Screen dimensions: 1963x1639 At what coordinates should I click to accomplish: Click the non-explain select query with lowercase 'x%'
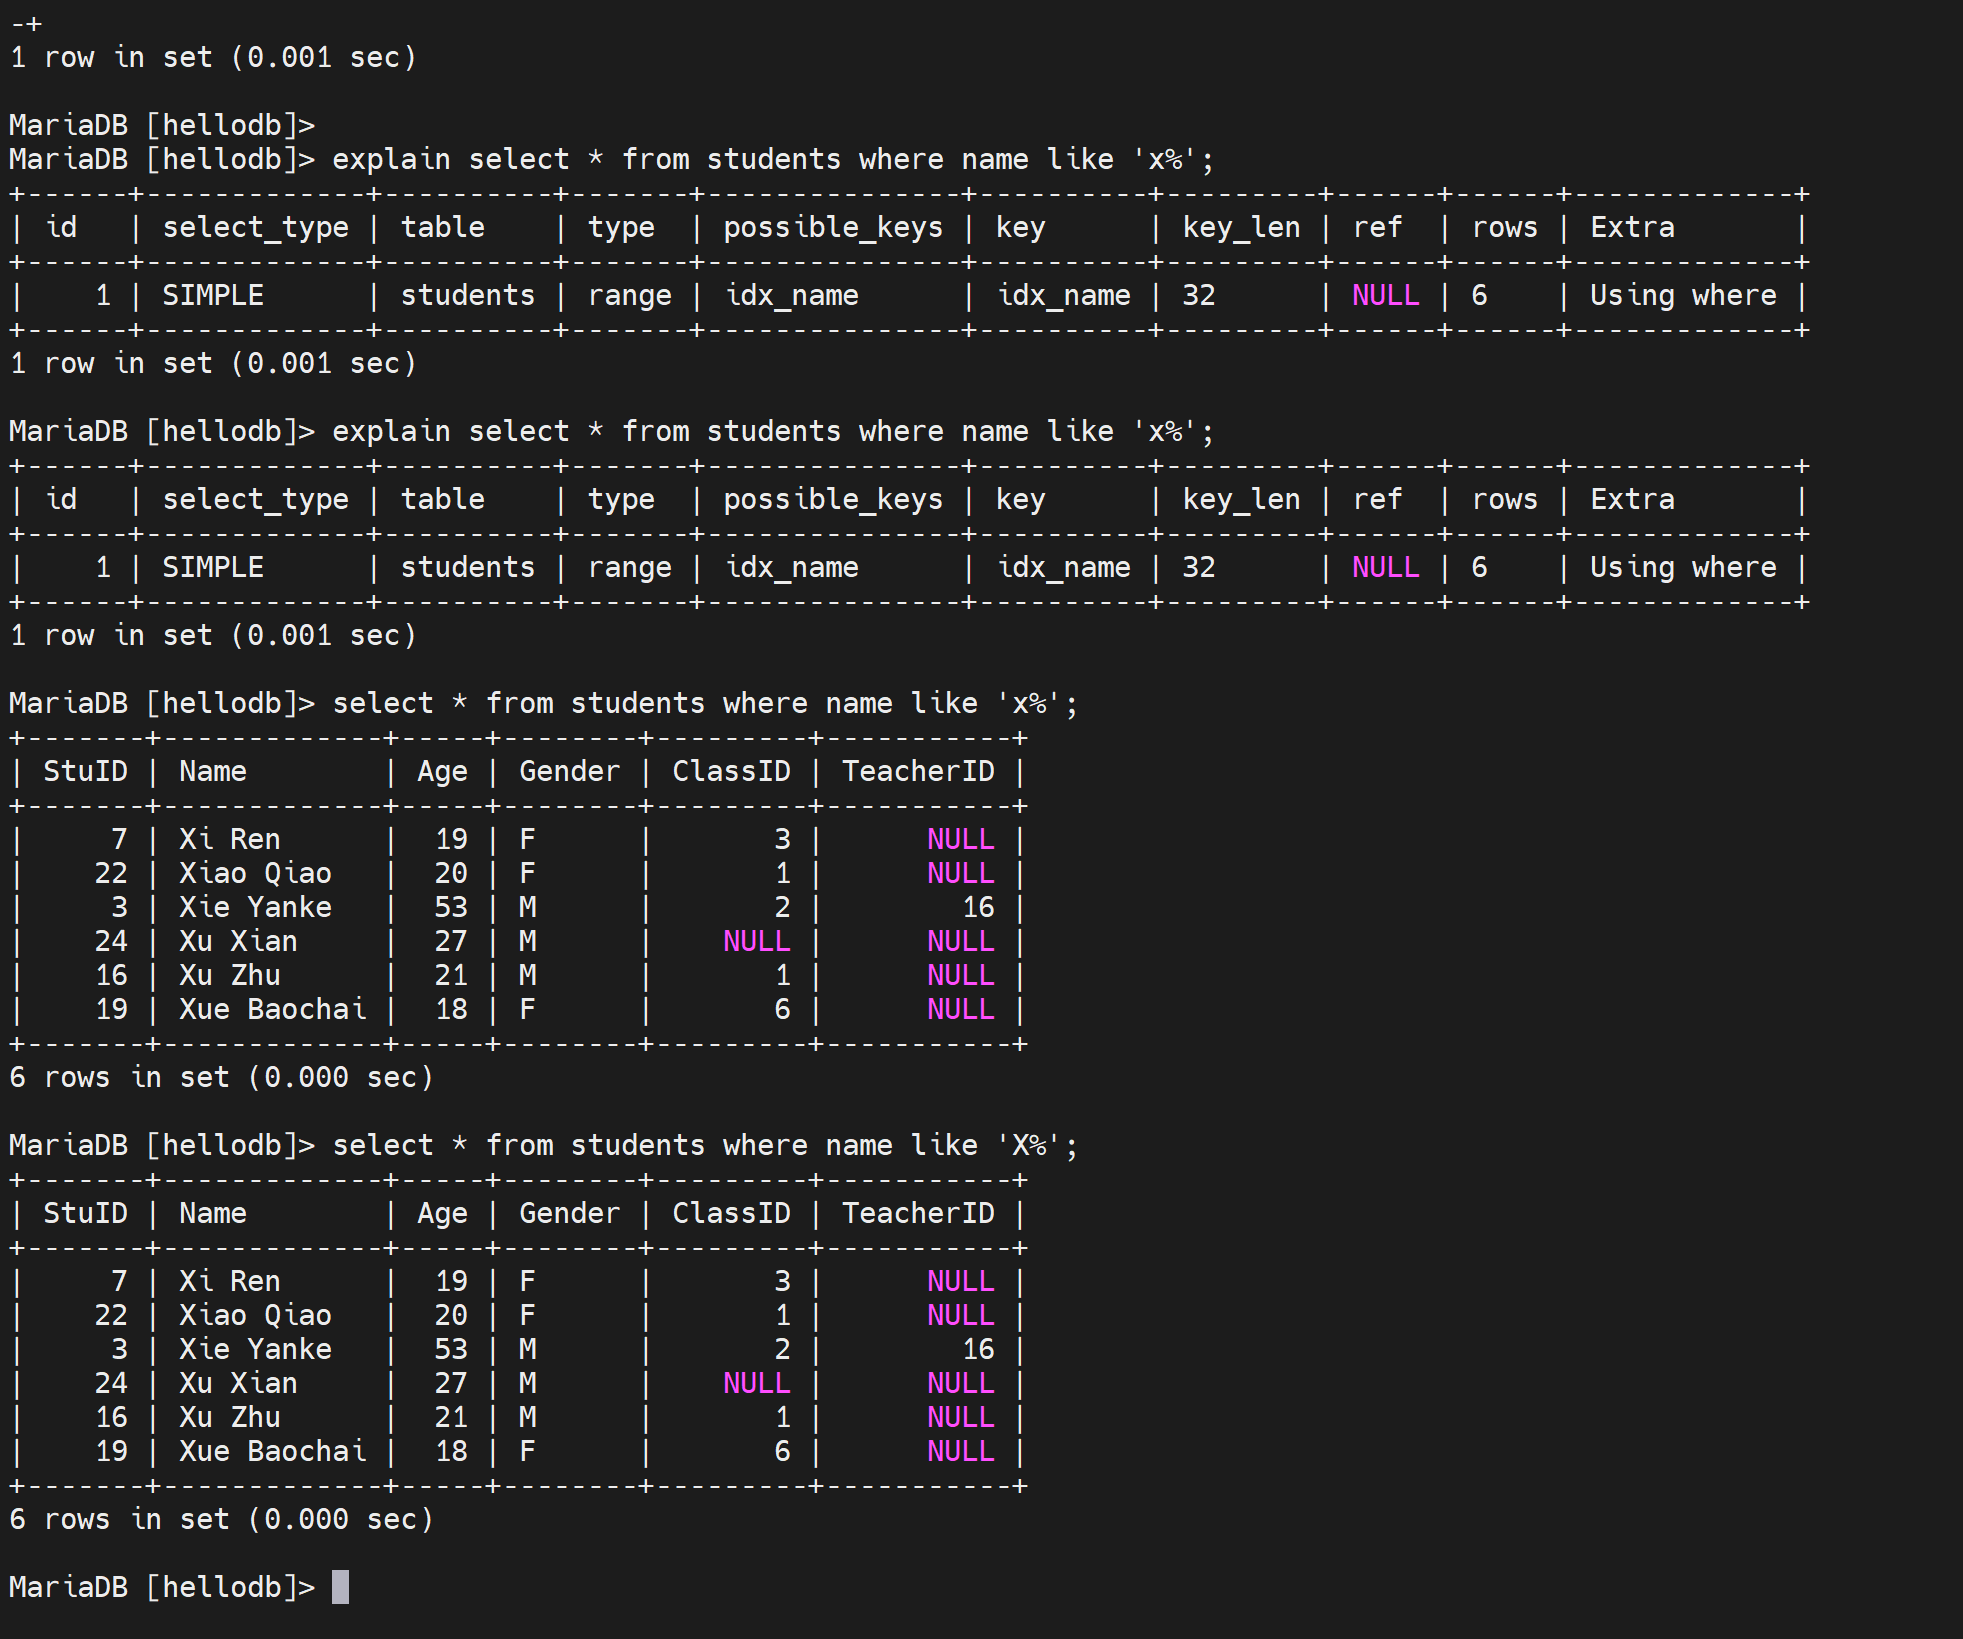[704, 703]
